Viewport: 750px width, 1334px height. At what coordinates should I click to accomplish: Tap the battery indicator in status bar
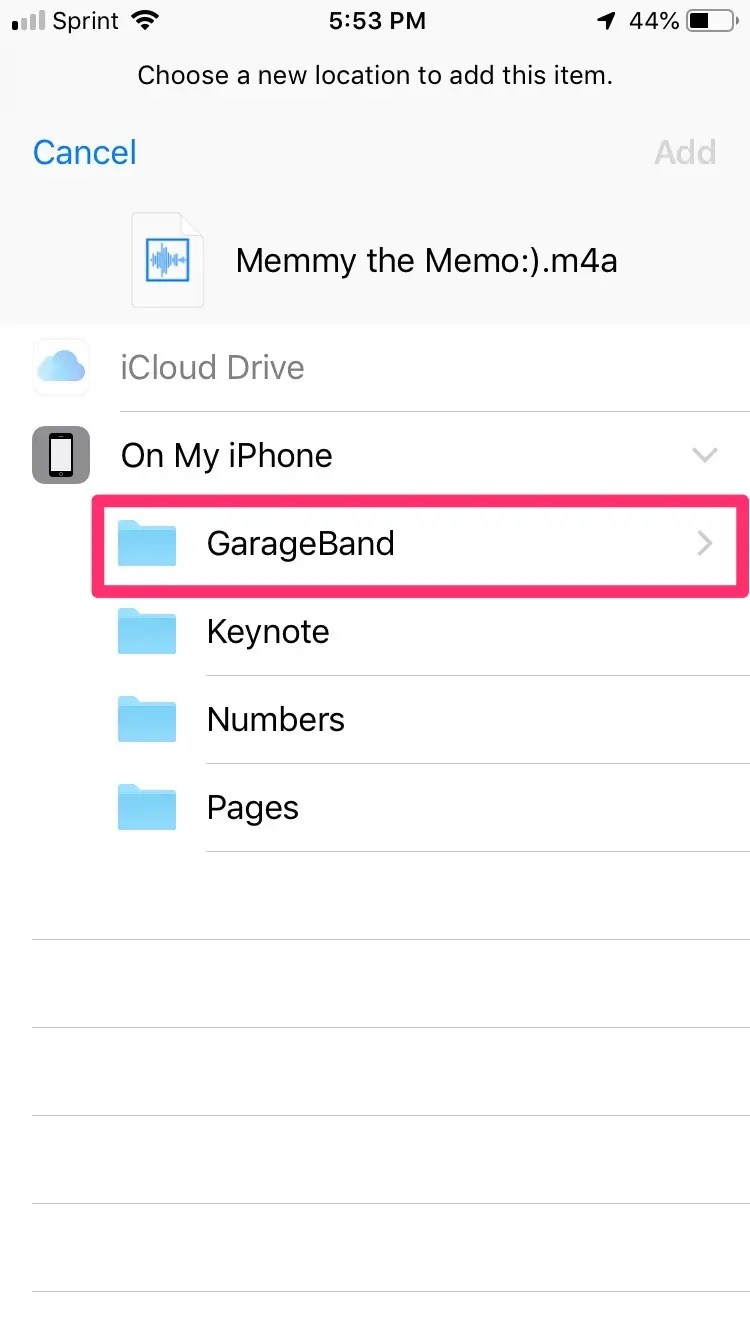click(x=713, y=20)
